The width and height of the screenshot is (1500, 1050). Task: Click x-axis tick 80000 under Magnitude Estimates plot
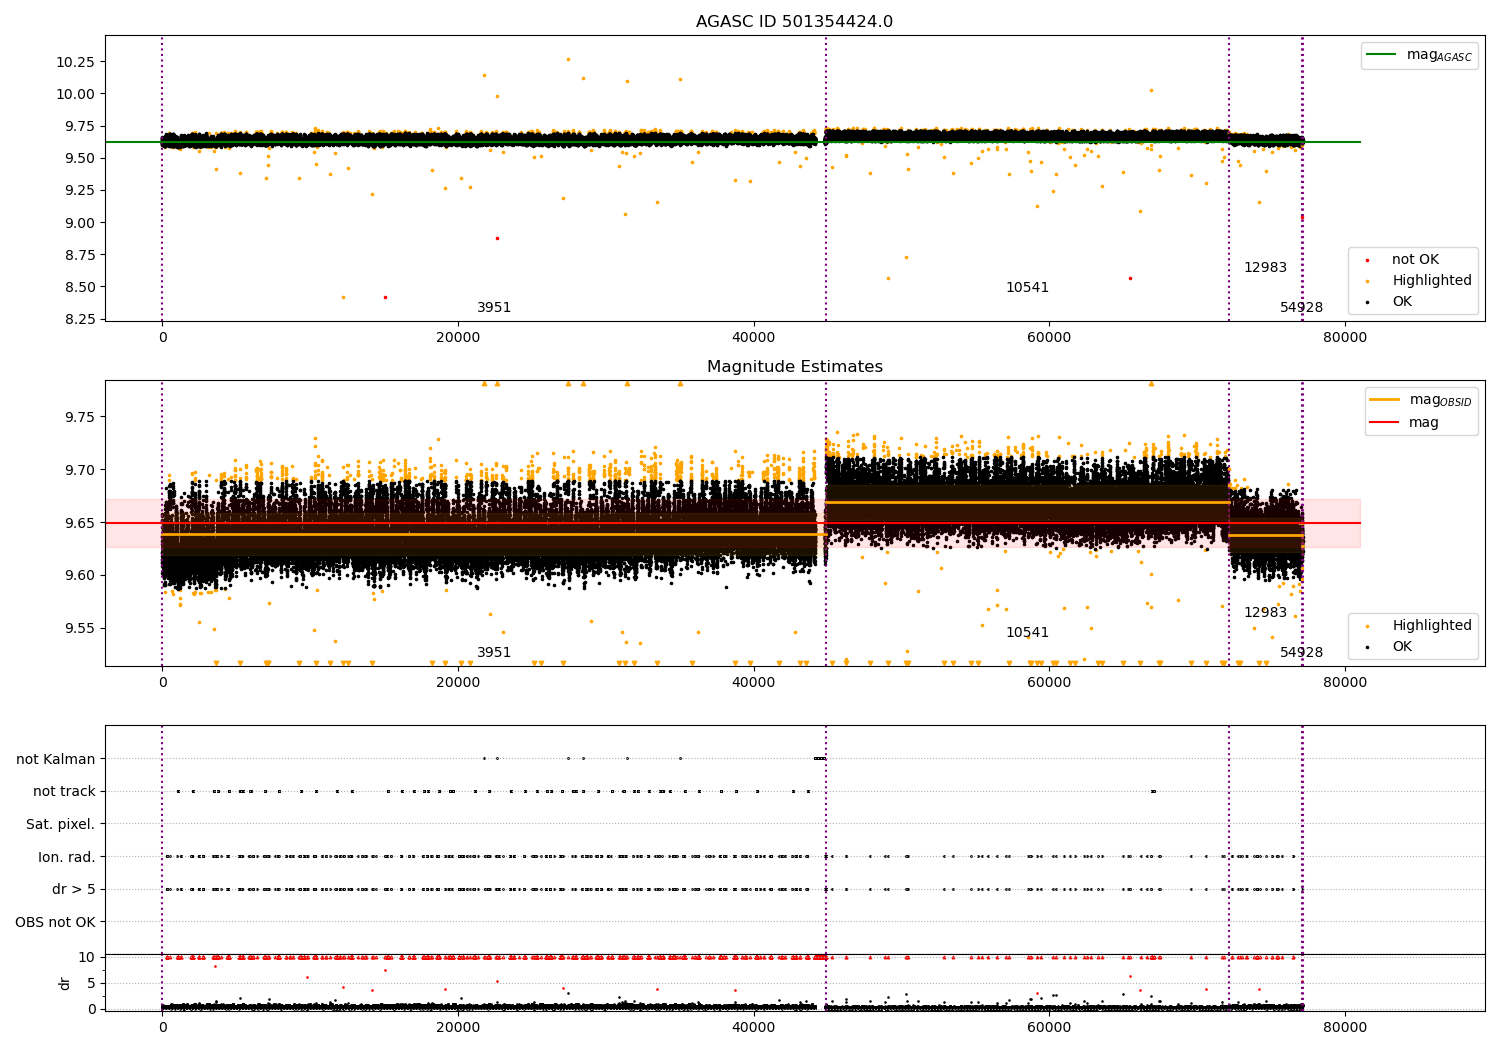(1345, 682)
